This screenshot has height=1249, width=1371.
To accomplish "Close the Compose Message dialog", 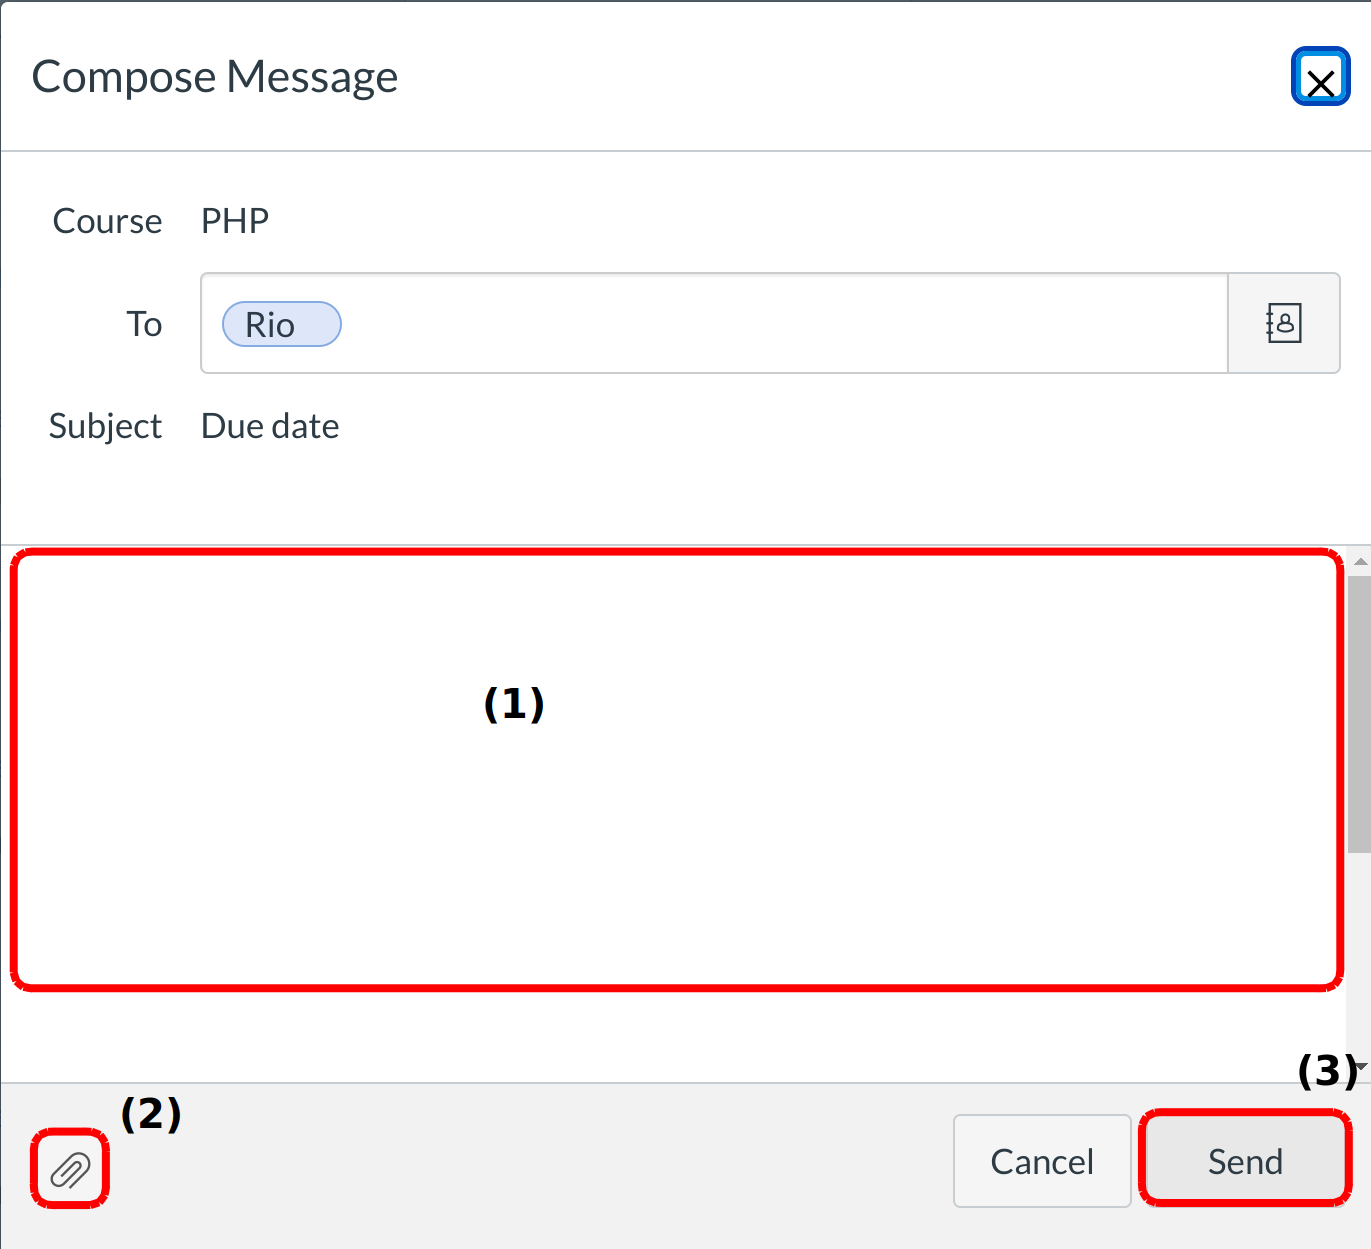I will (1320, 77).
